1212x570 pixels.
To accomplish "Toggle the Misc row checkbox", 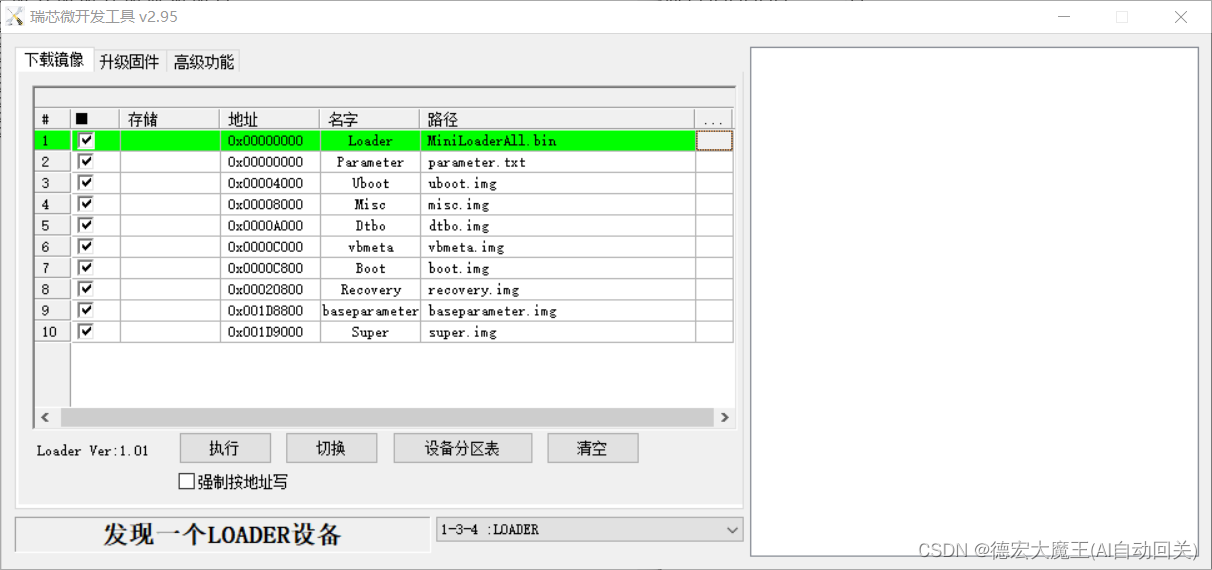I will 86,204.
